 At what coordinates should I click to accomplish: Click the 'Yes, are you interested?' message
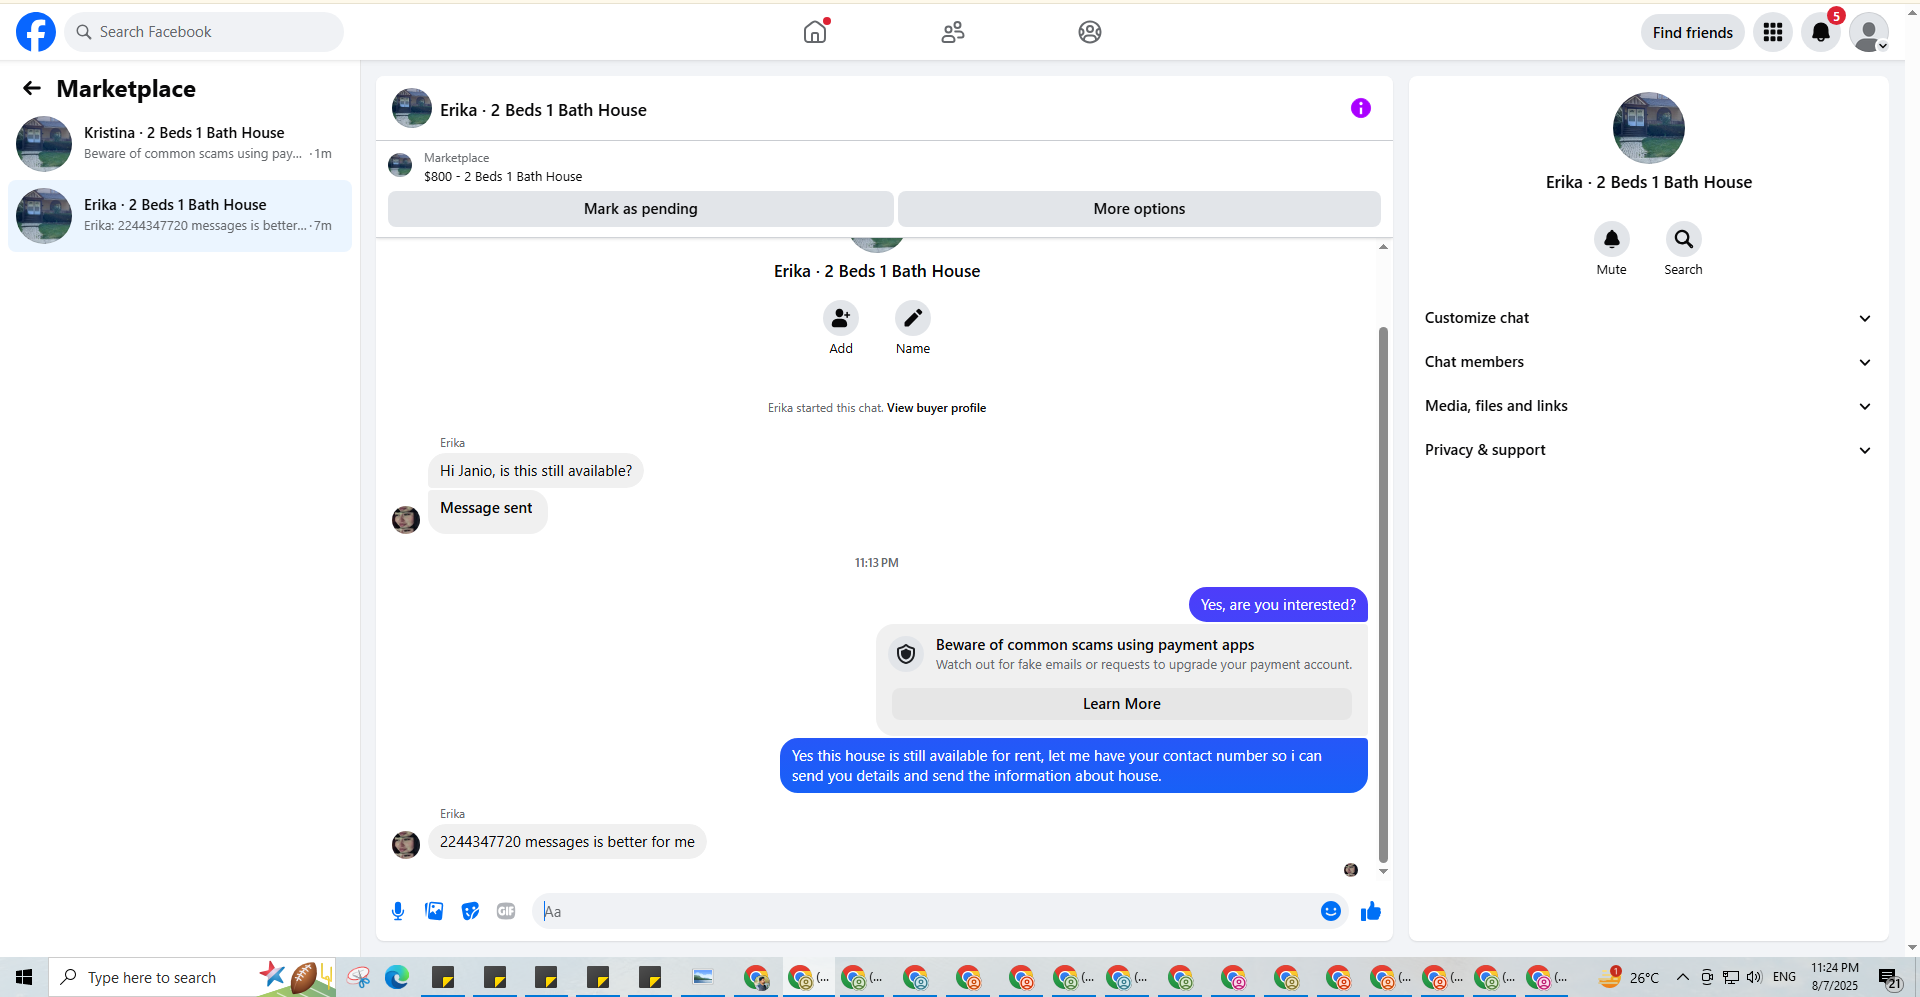1278,605
